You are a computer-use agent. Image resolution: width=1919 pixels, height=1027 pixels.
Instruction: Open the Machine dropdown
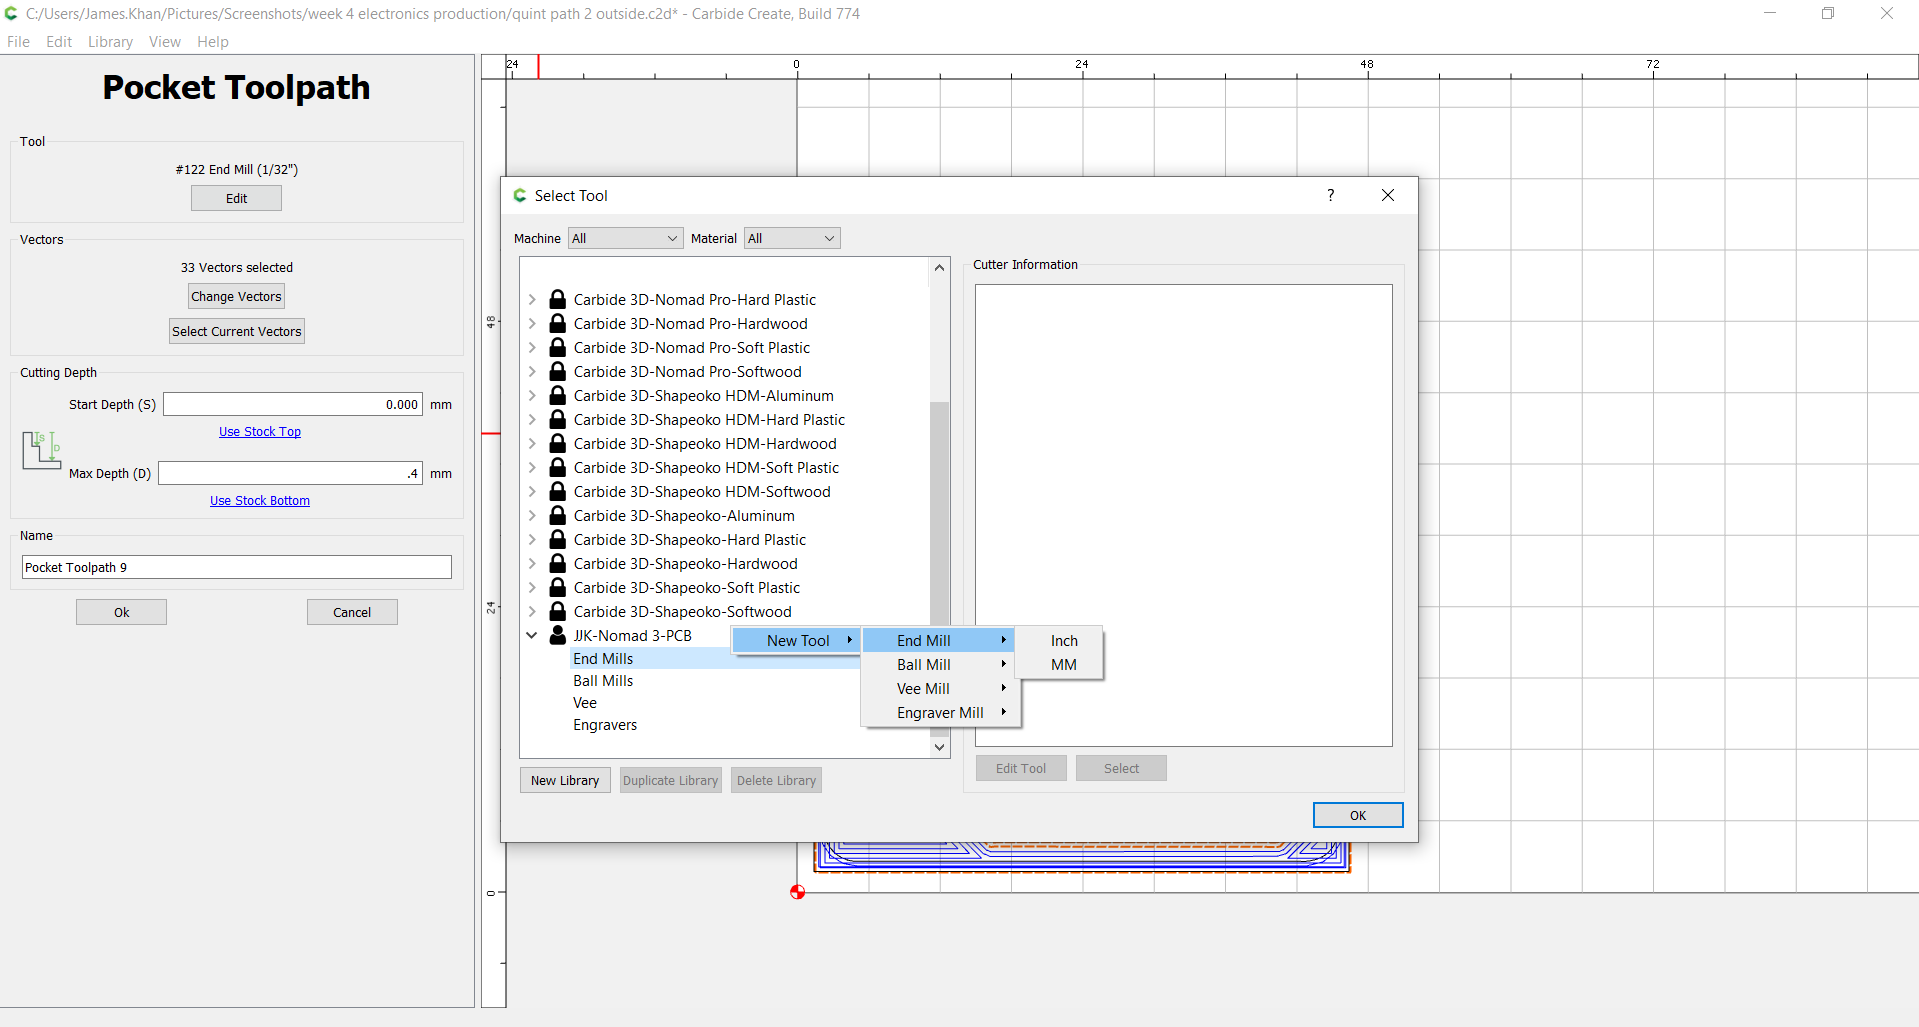625,238
